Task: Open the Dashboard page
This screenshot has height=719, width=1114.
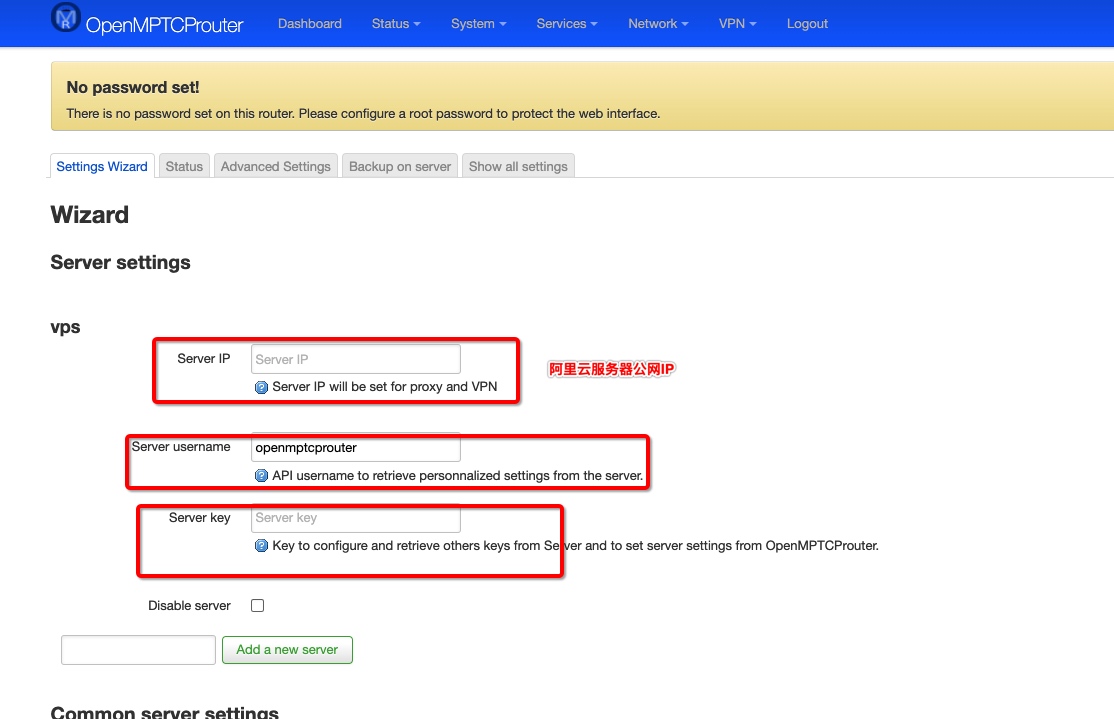Action: point(310,23)
